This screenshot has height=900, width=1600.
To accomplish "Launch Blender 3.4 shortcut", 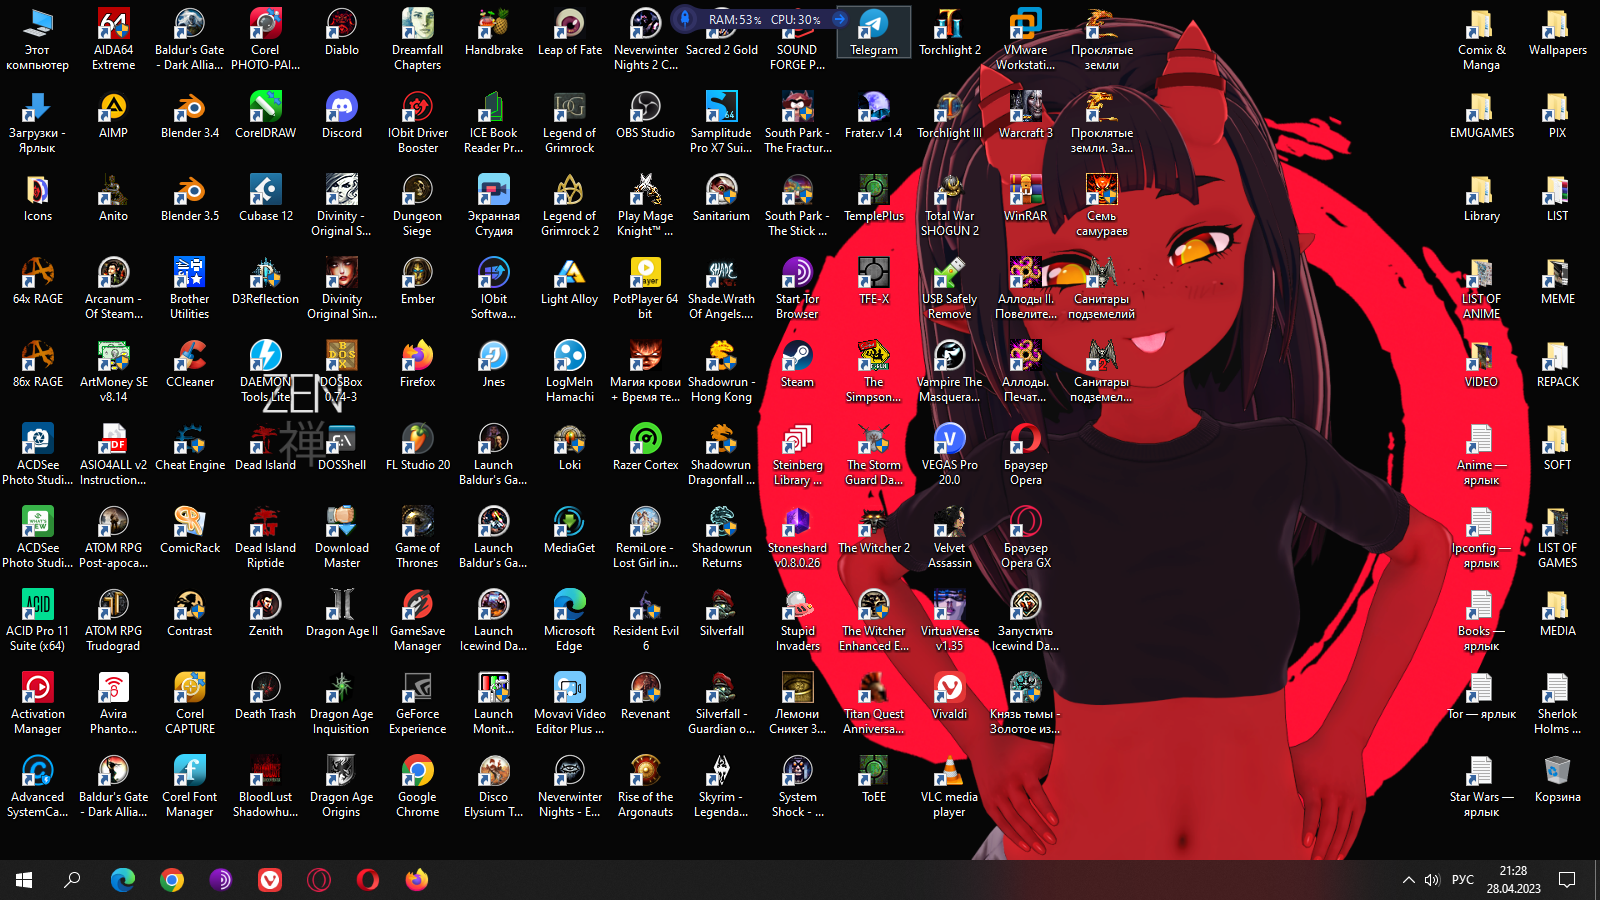I will point(190,115).
